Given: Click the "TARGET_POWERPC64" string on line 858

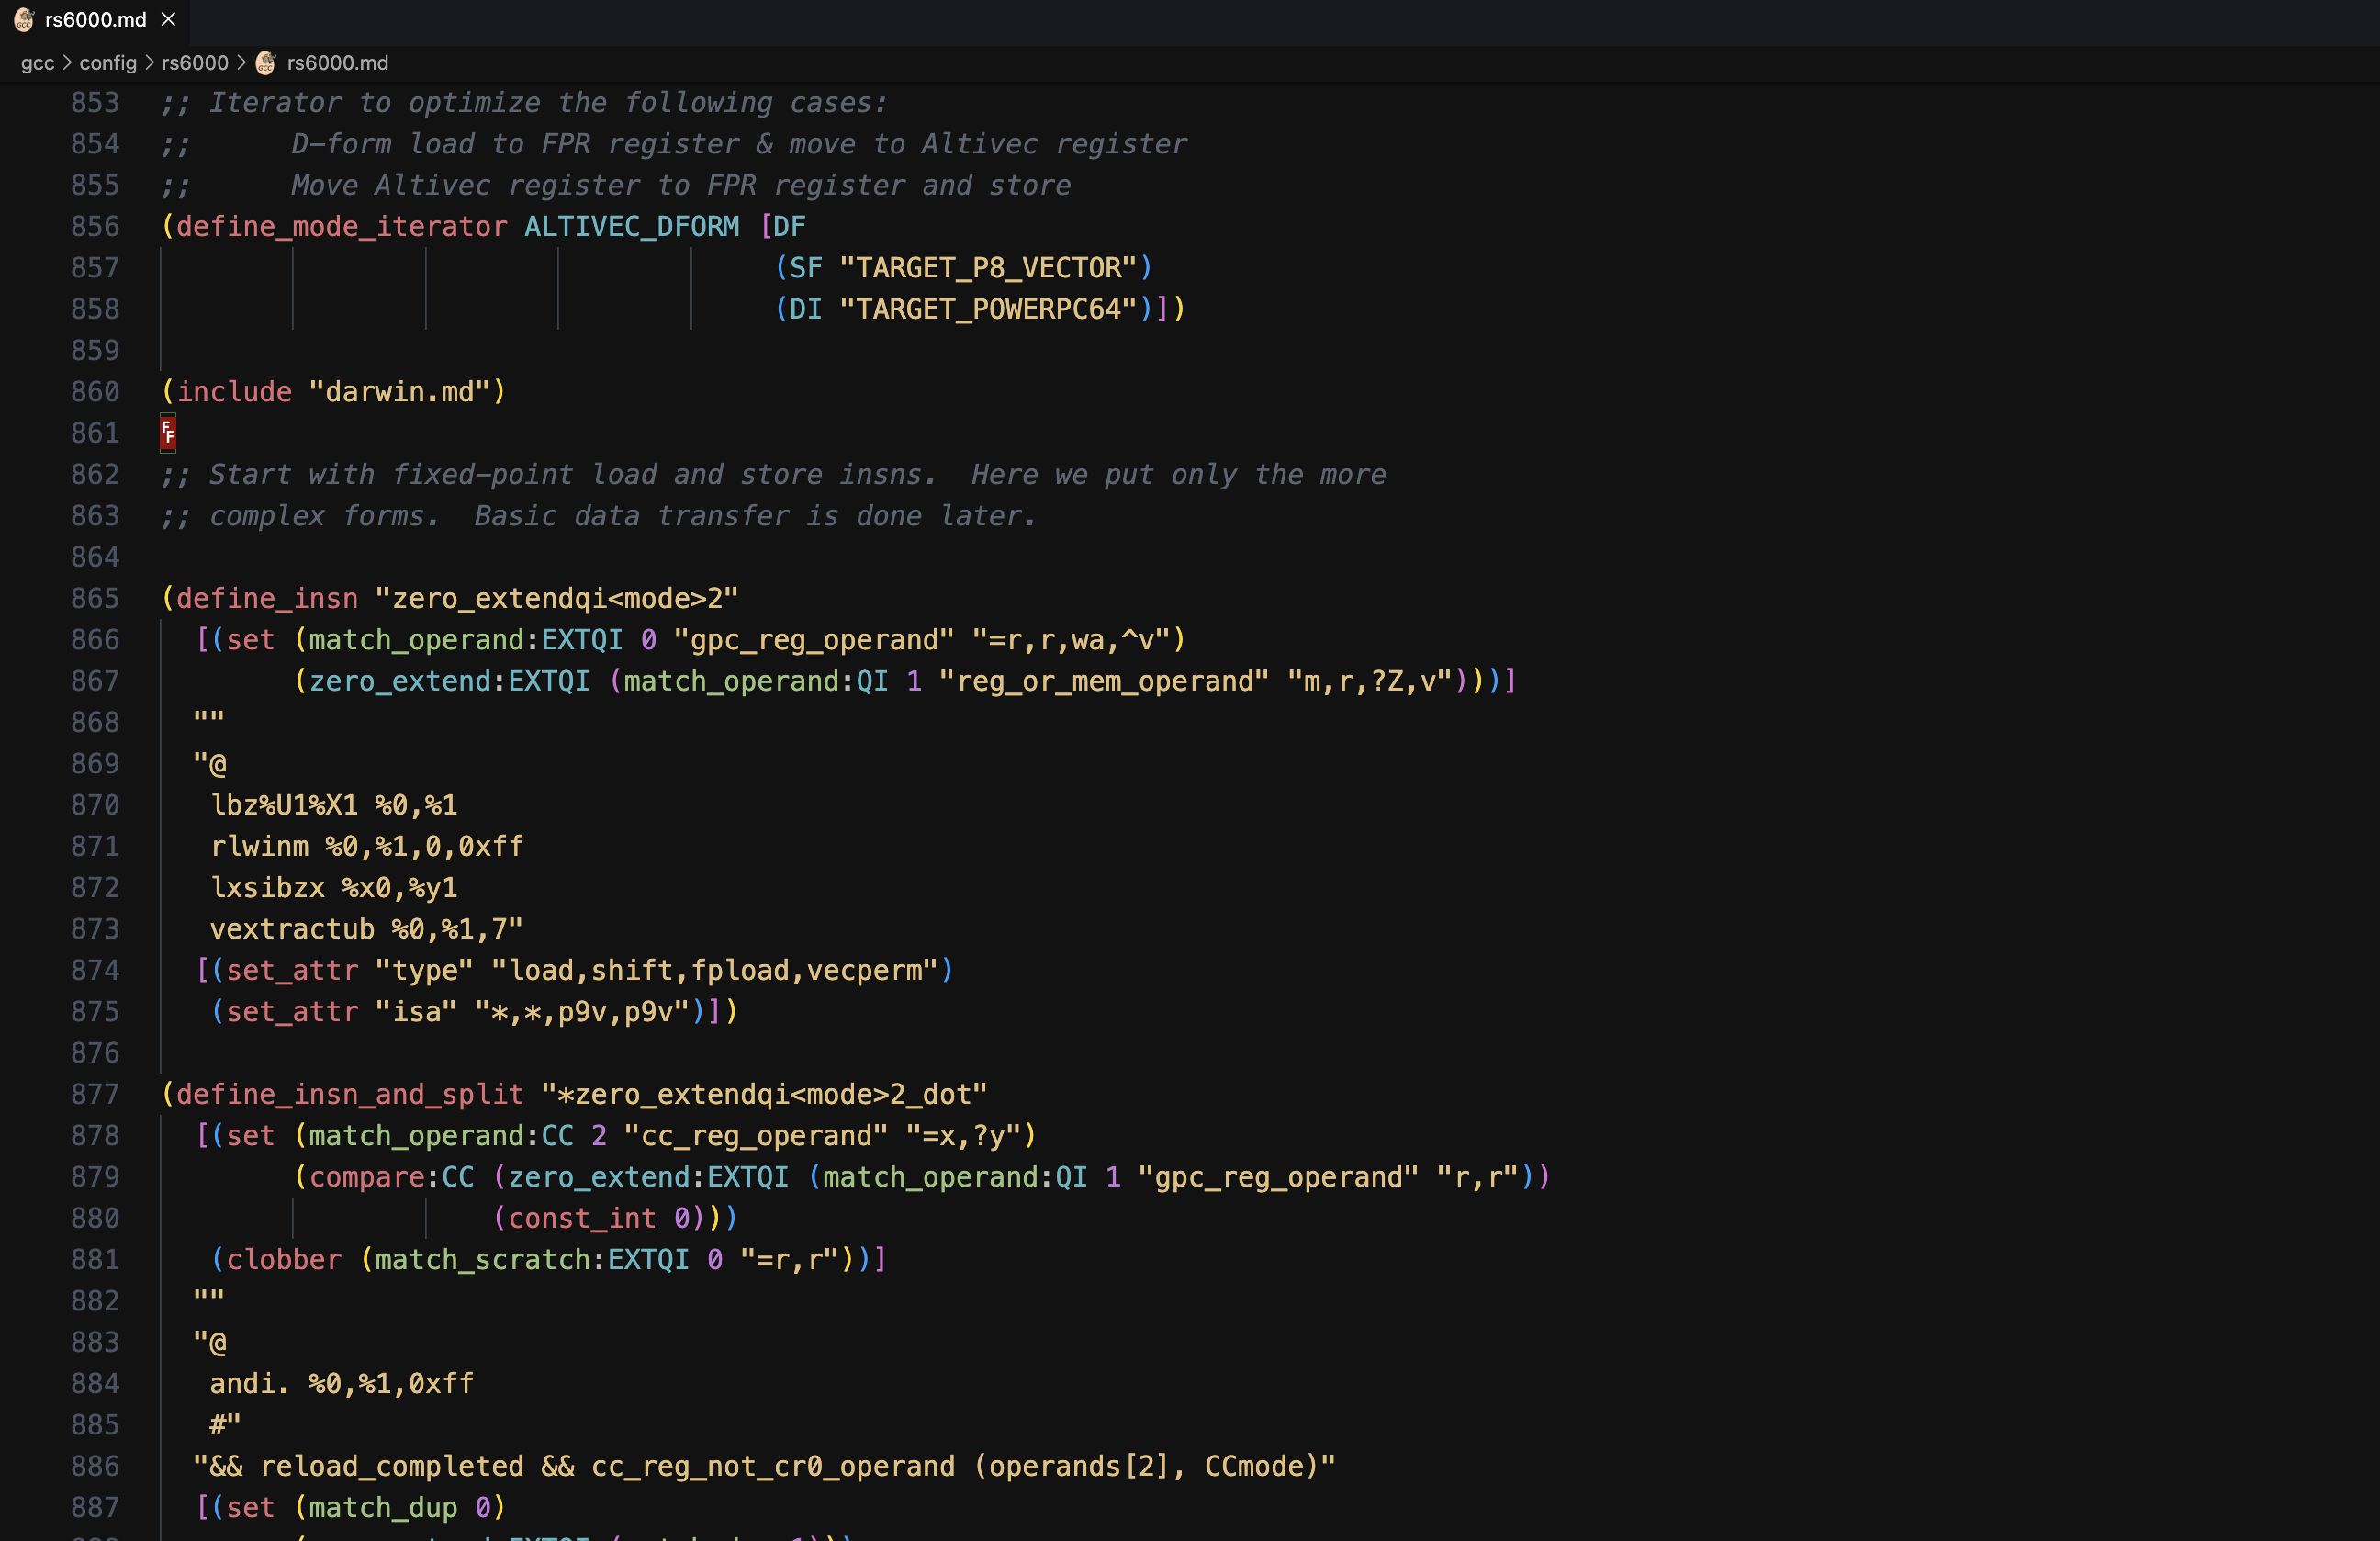Looking at the screenshot, I should point(992,309).
